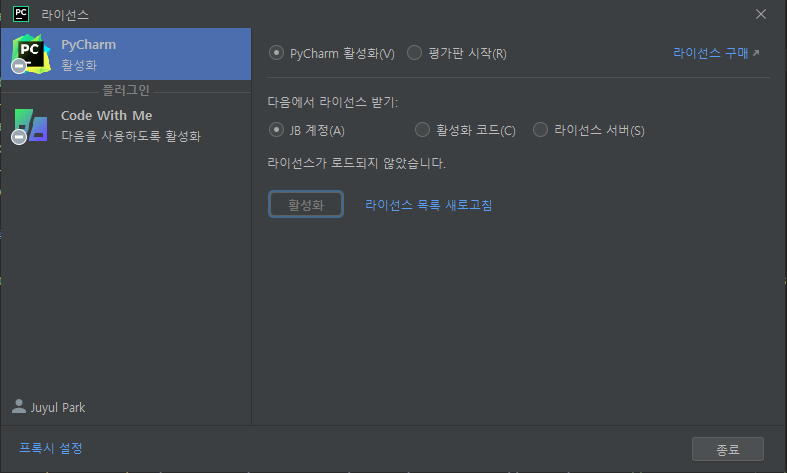The image size is (787, 473).
Task: Click the Code With Me plugin icon
Action: pos(30,126)
